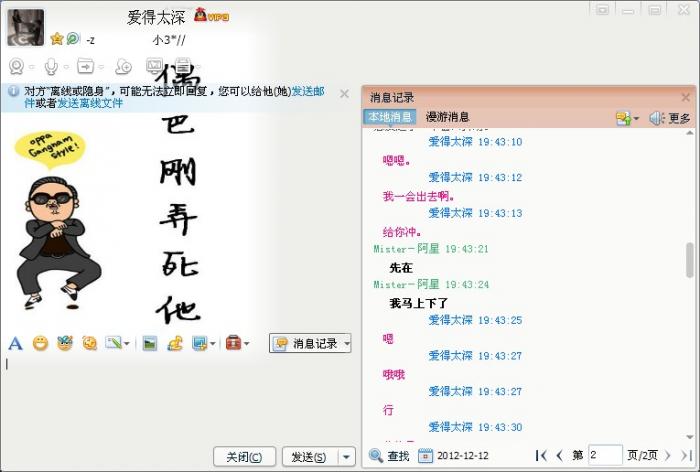
Task: Click the VIP badge beside nickname
Action: click(212, 16)
